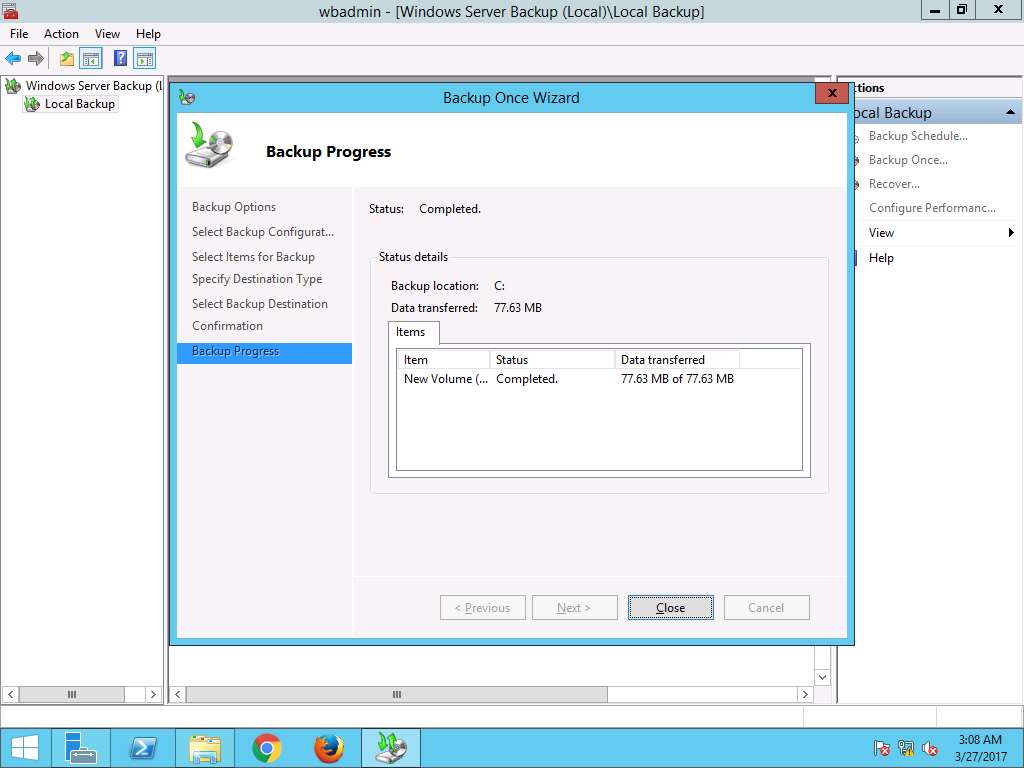Open the Windows Start button

(x=25, y=748)
